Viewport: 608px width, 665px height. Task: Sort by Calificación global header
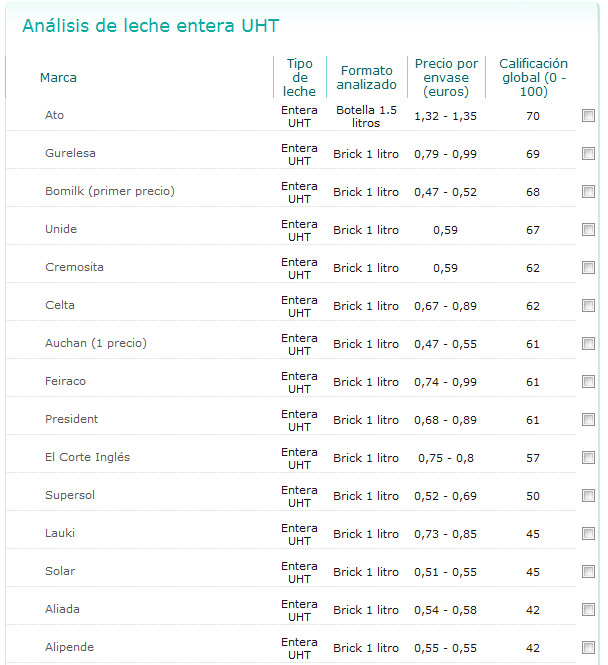533,78
